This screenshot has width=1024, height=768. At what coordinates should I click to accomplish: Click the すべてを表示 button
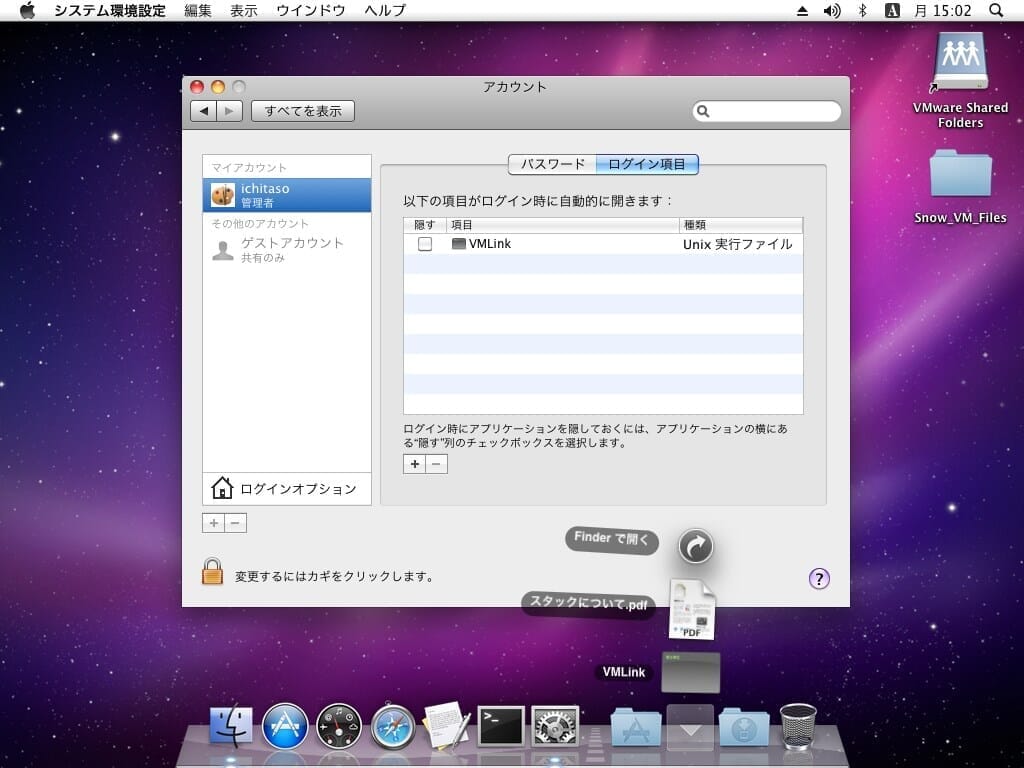tap(303, 111)
